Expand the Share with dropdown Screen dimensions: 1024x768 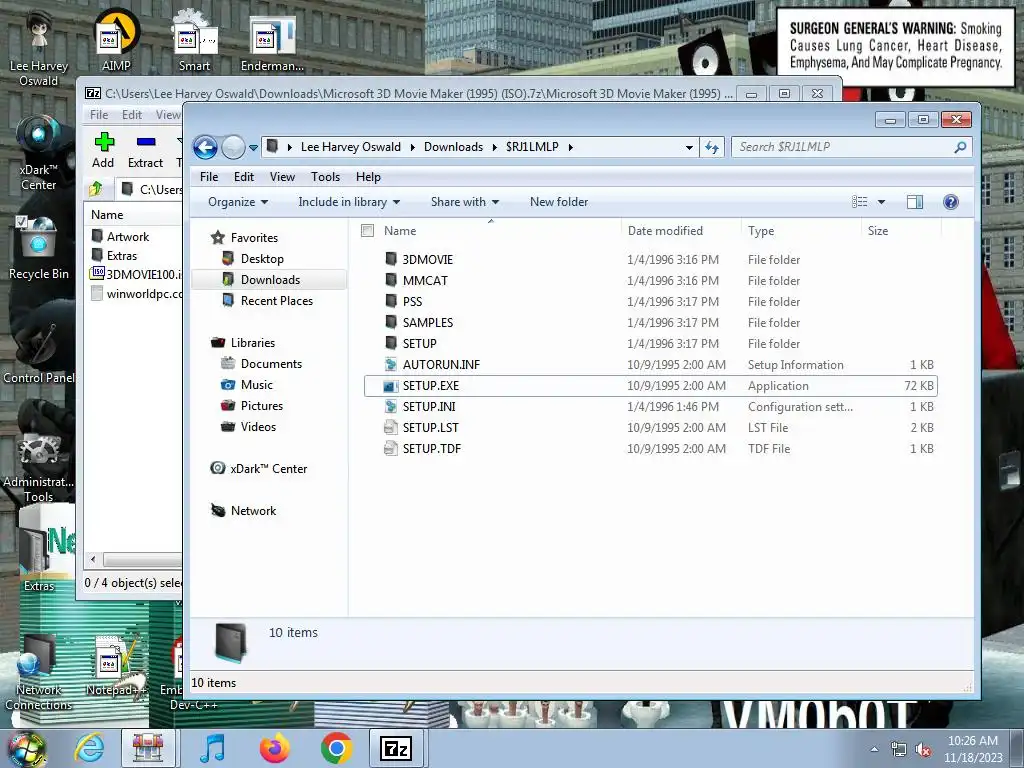(x=464, y=202)
